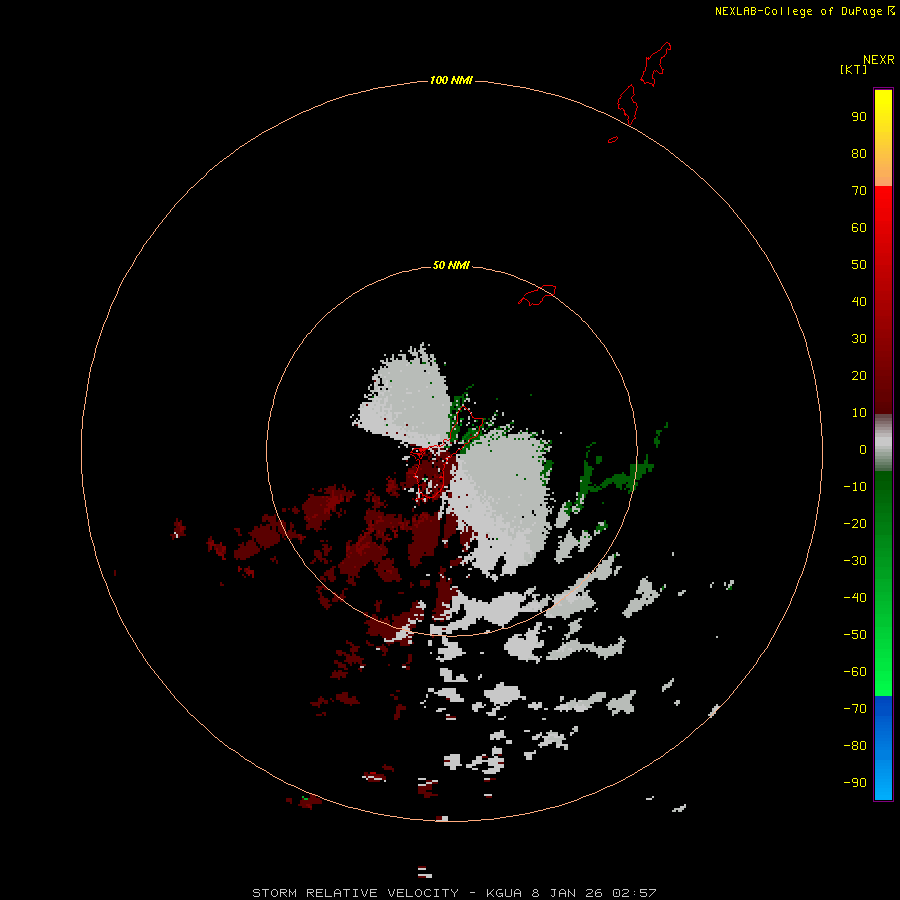Click the 10 value on the velocity scale
This screenshot has height=900, width=900.
click(859, 413)
